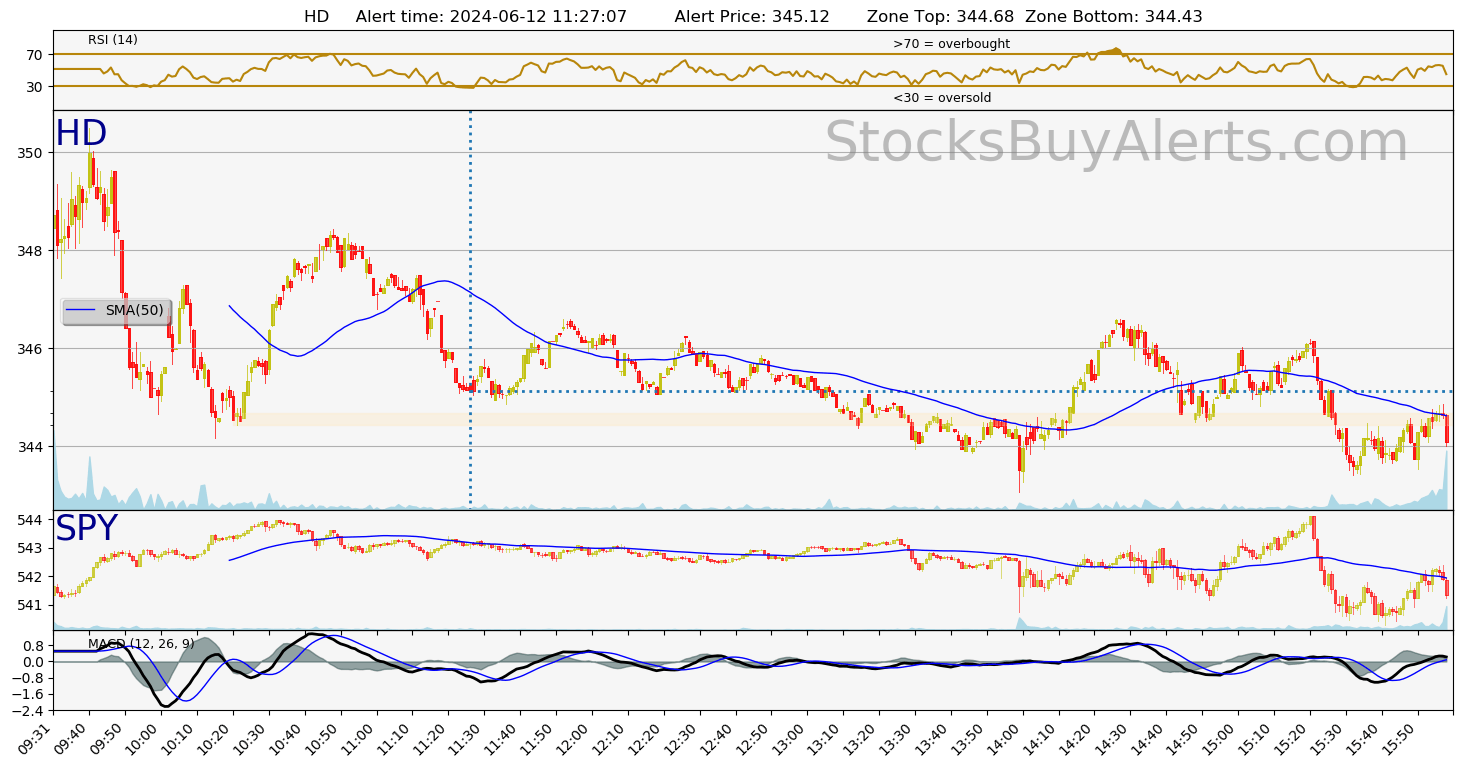Click the MACD axis value 0.8
Screen dimensions: 1468x768
pos(33,646)
